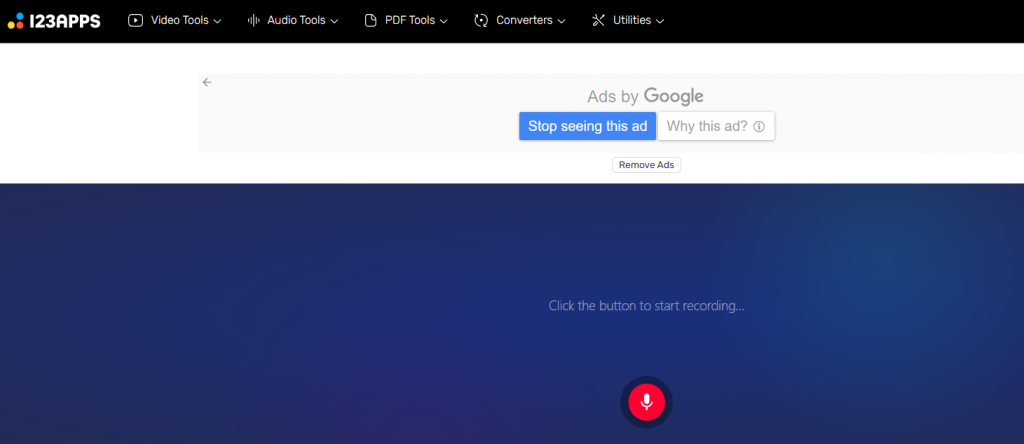Click the back arrow in the ad panel

click(x=207, y=82)
